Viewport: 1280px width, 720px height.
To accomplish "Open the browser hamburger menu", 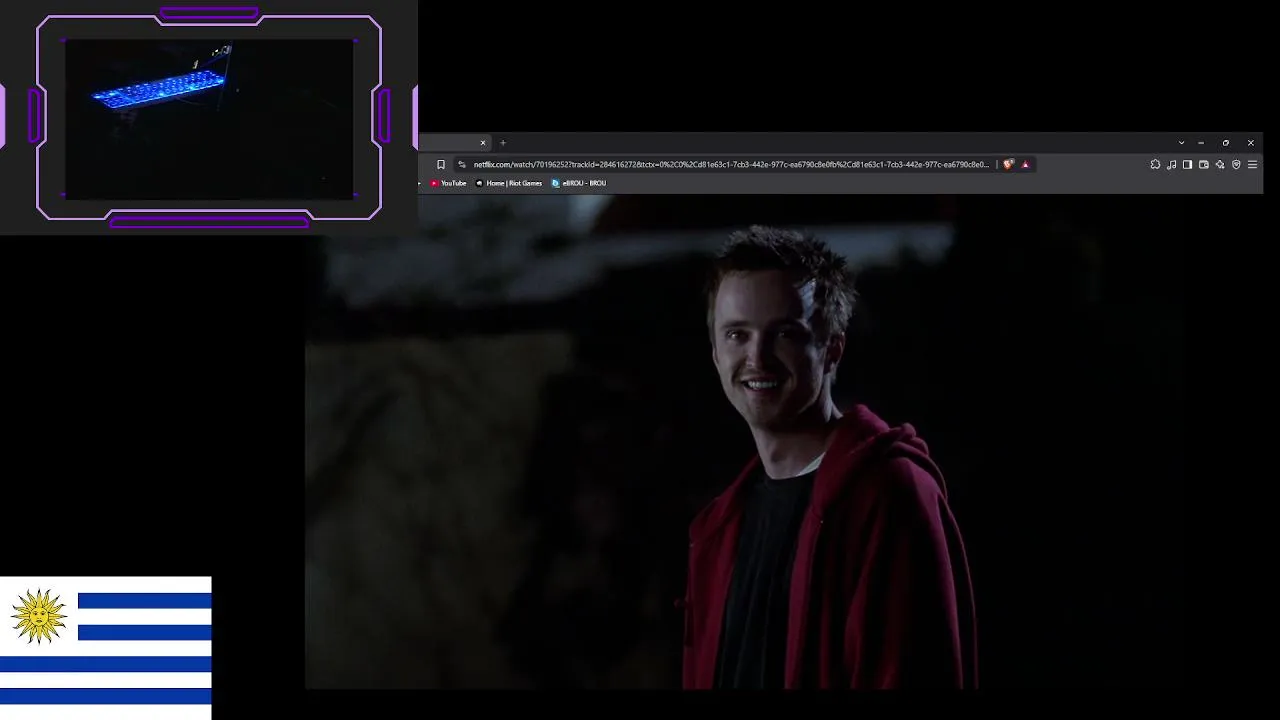I will pyautogui.click(x=1252, y=165).
